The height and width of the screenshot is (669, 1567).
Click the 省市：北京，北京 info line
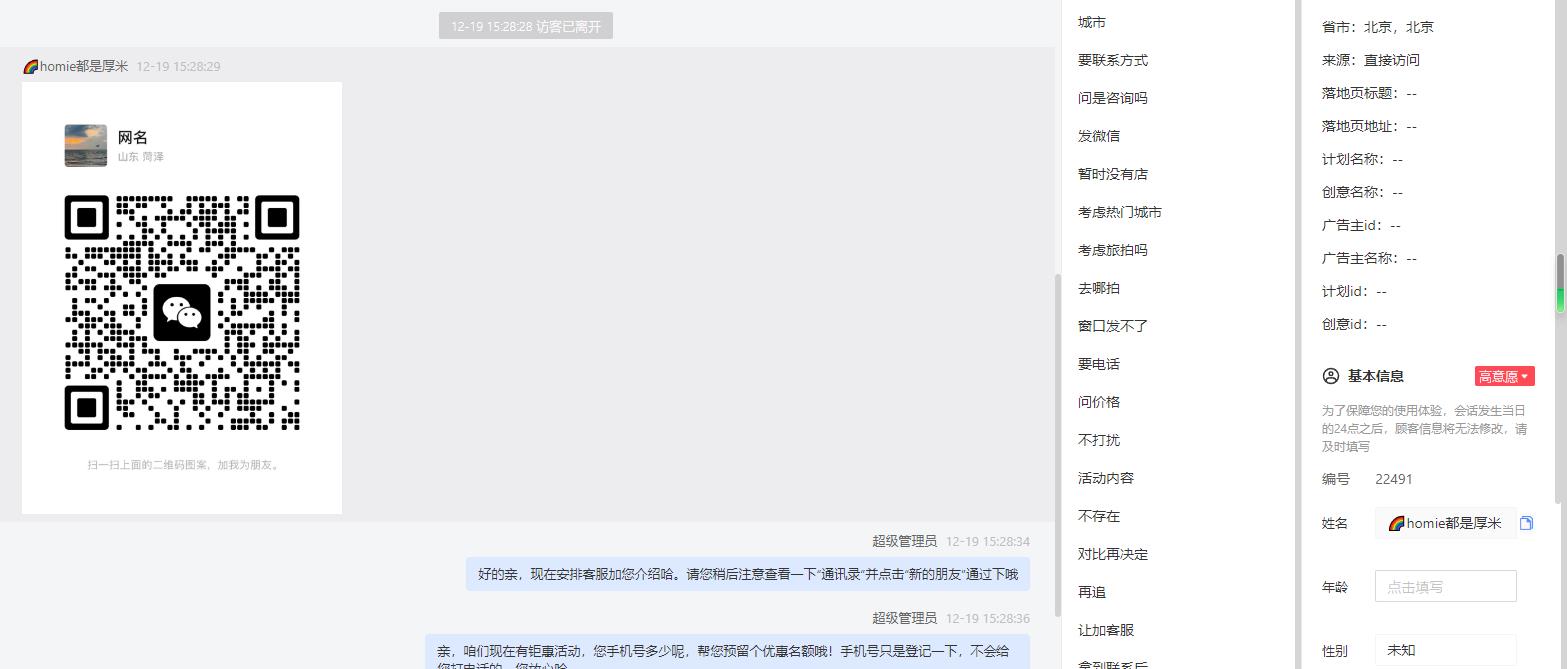1378,27
